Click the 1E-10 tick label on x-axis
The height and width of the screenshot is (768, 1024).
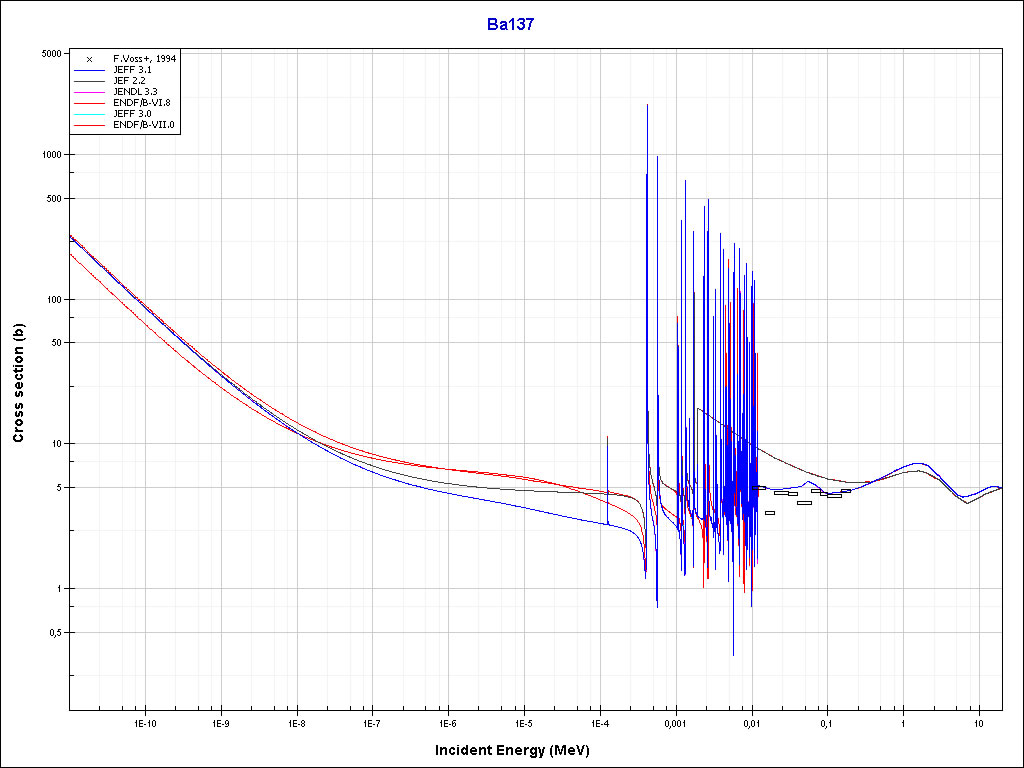[x=145, y=723]
